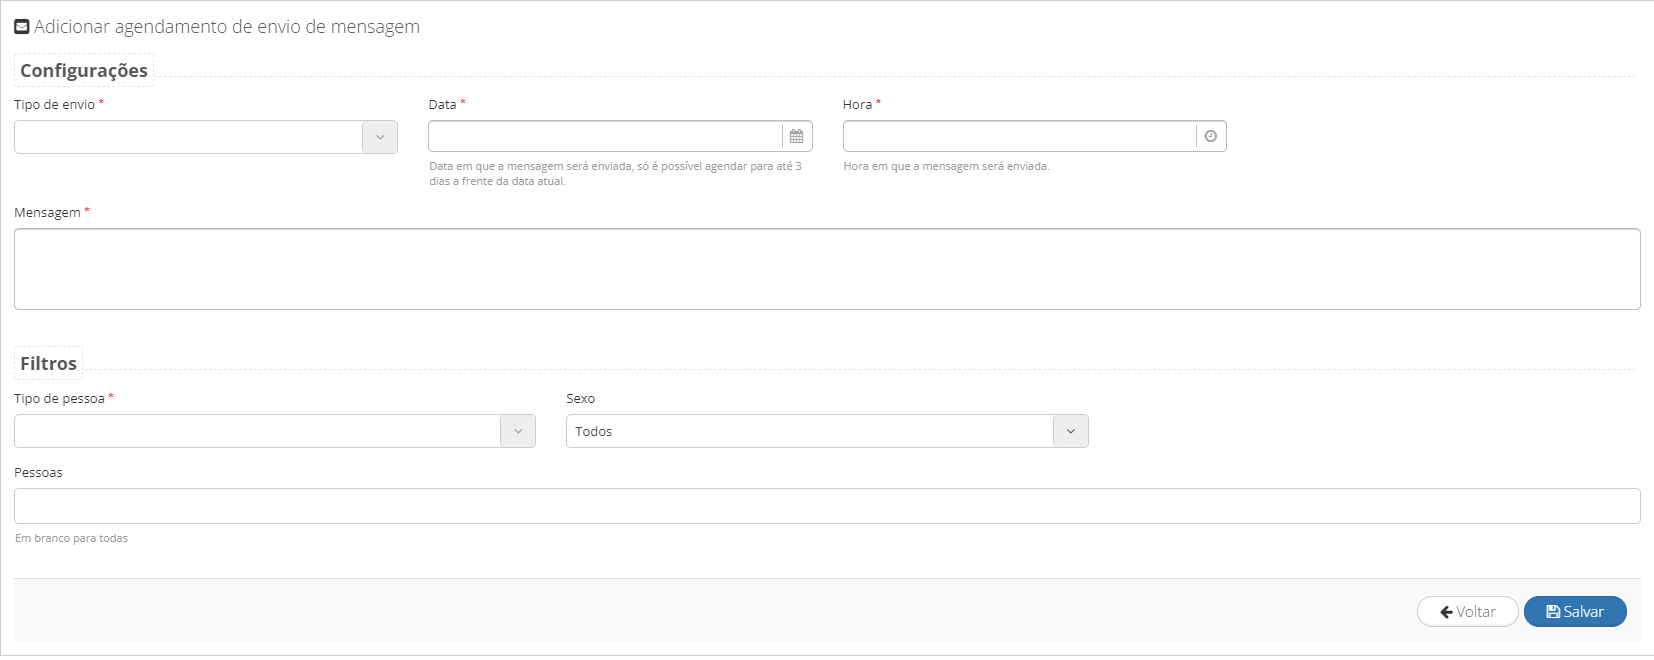Open the Sexo dropdown showing Todos
Viewport: 1654px width, 660px height.
[1071, 431]
